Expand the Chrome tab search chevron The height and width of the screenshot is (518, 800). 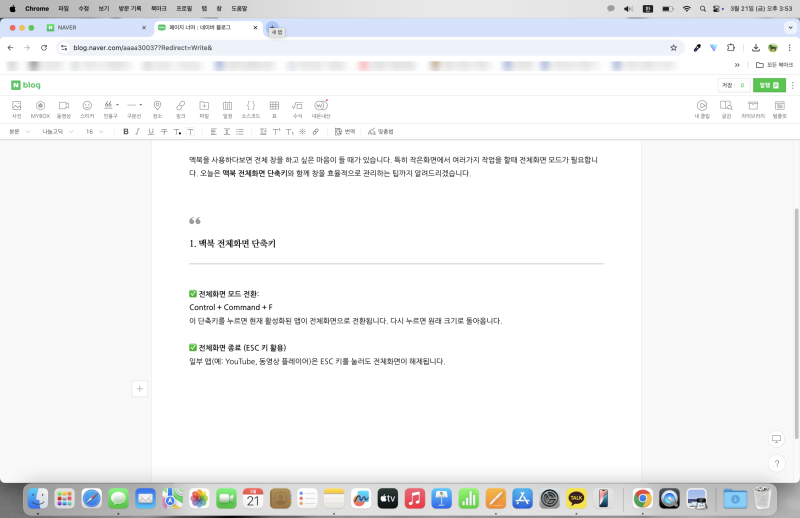790,28
